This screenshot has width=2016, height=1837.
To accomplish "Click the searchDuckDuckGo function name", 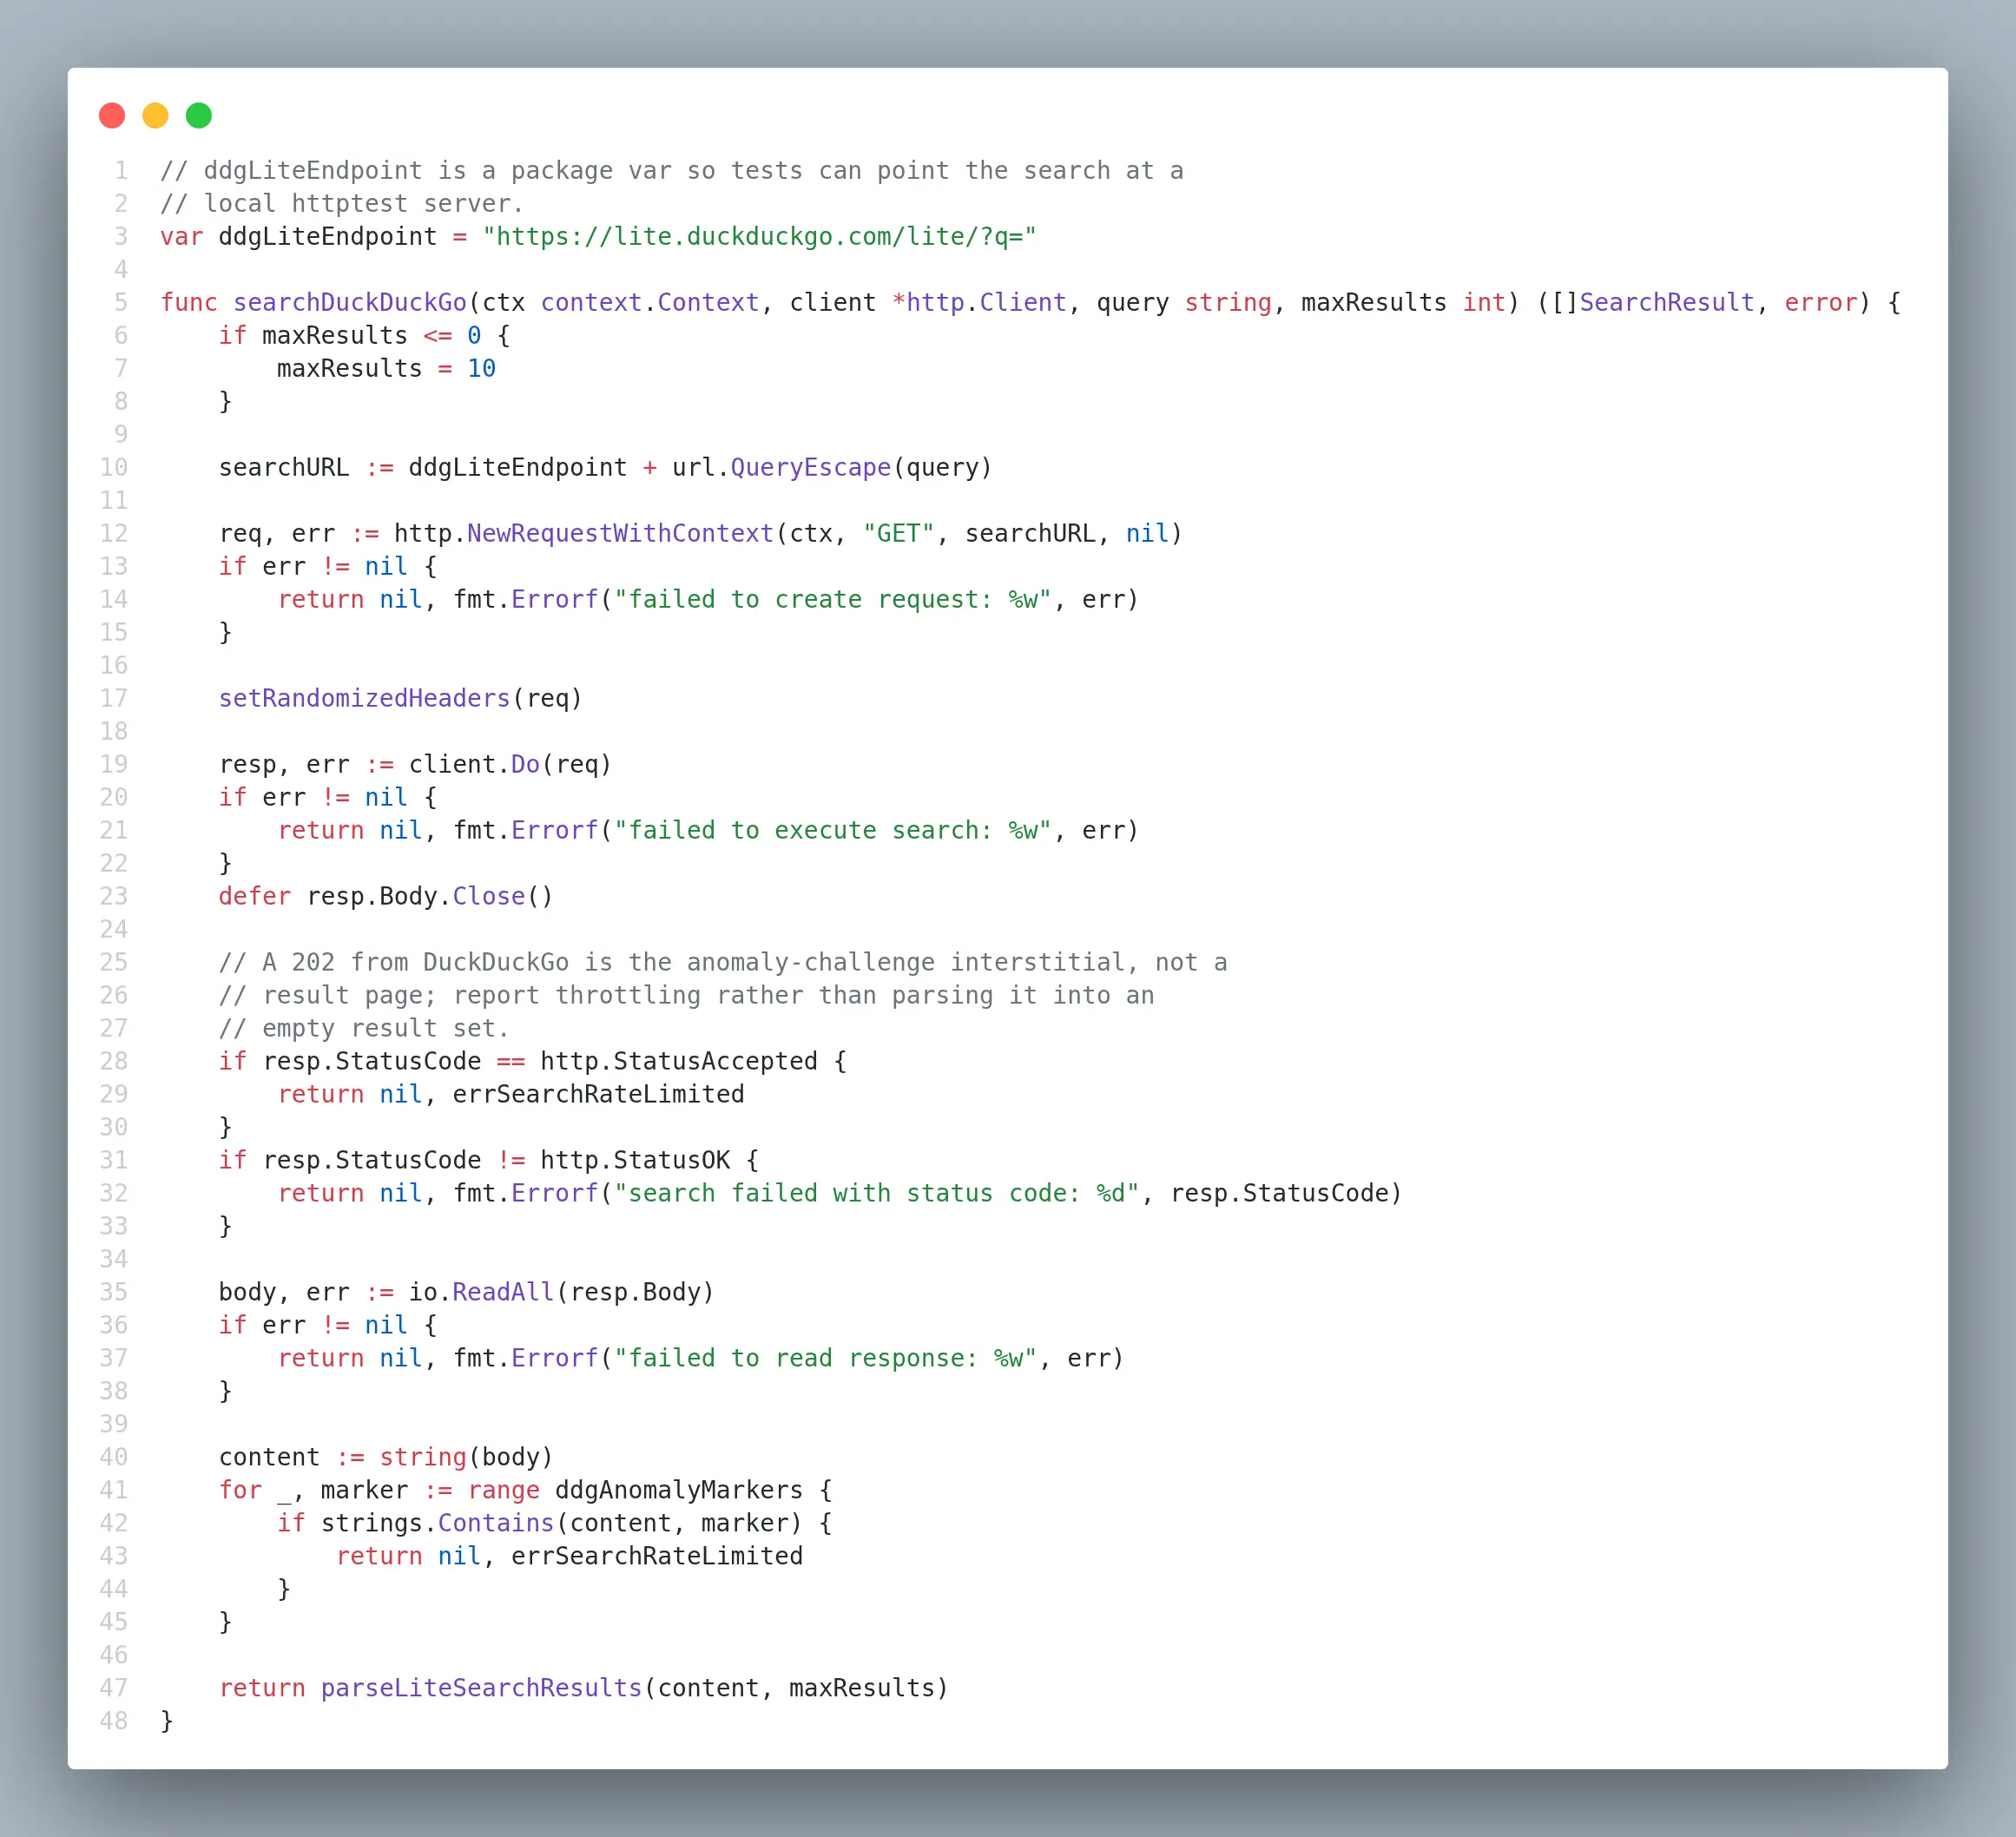I will click(x=350, y=303).
